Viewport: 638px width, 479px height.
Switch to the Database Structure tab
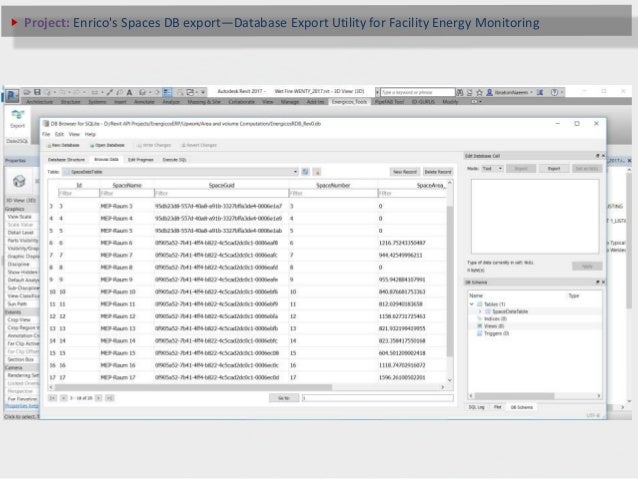(x=66, y=160)
